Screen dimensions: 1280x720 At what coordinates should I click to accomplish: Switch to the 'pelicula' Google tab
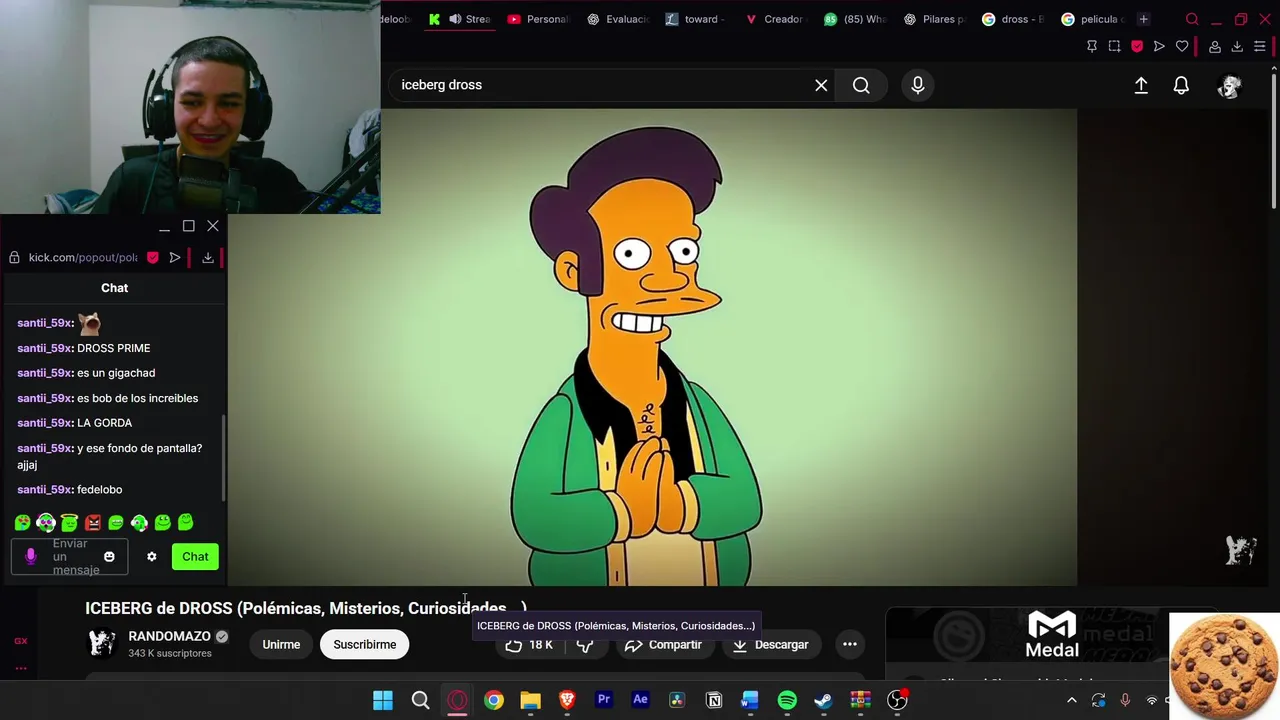coord(1092,19)
